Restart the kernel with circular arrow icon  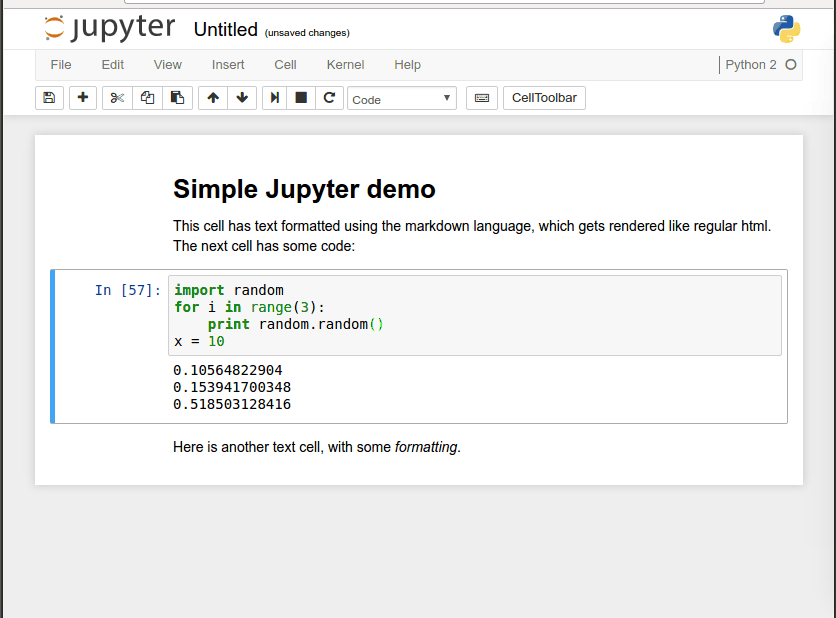[329, 98]
